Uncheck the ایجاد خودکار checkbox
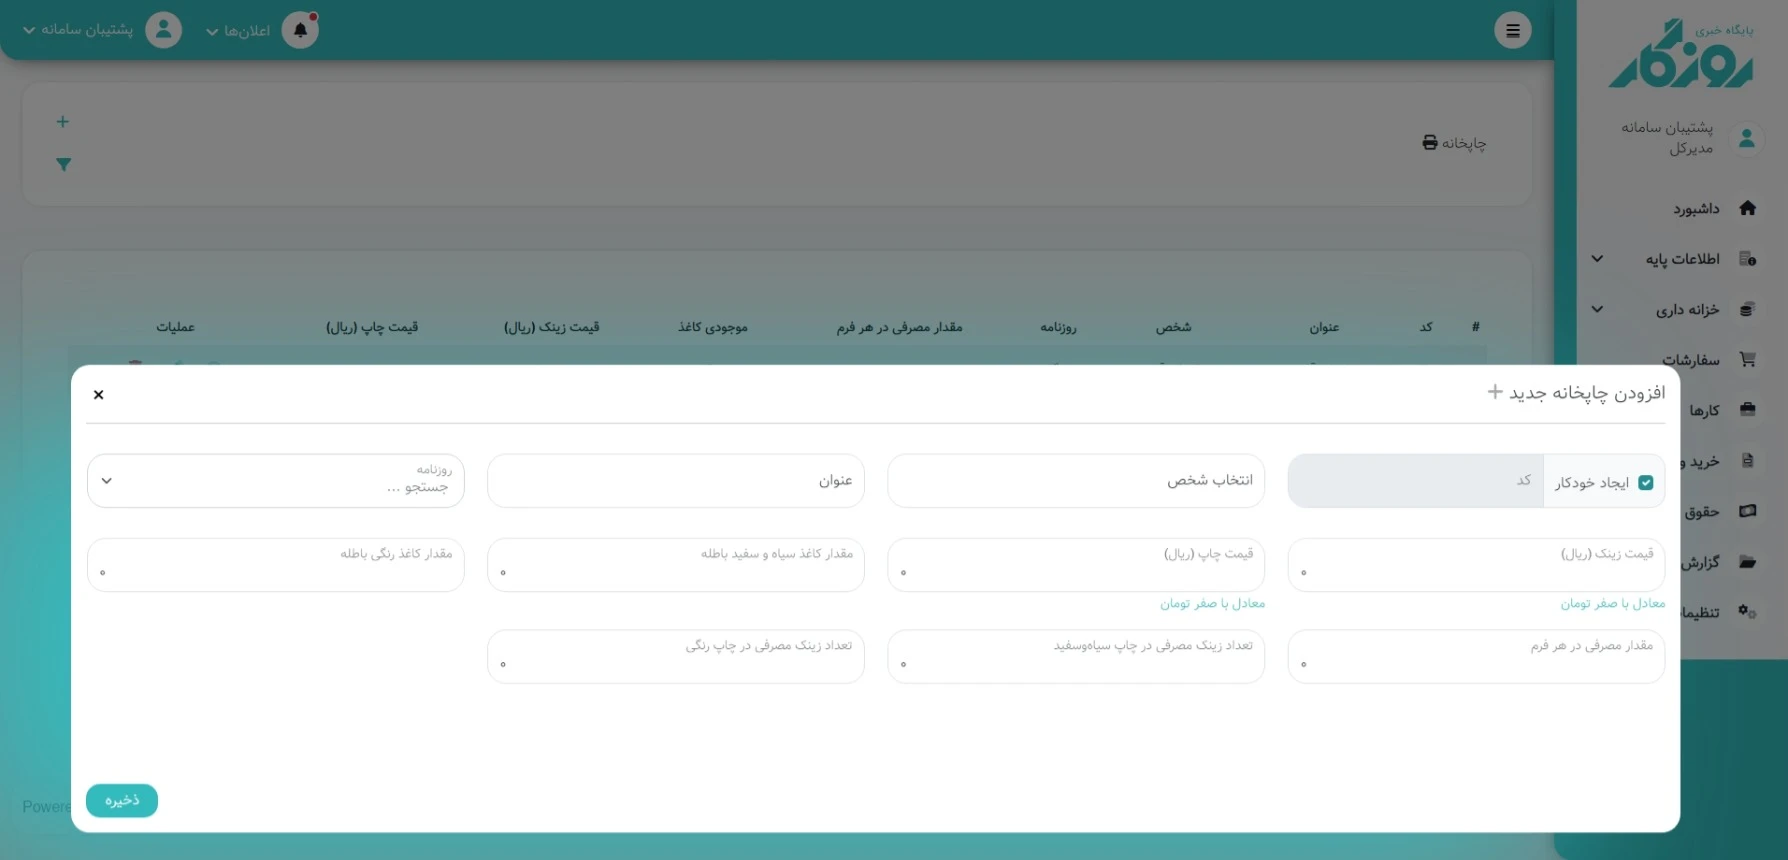The image size is (1788, 860). coord(1646,482)
